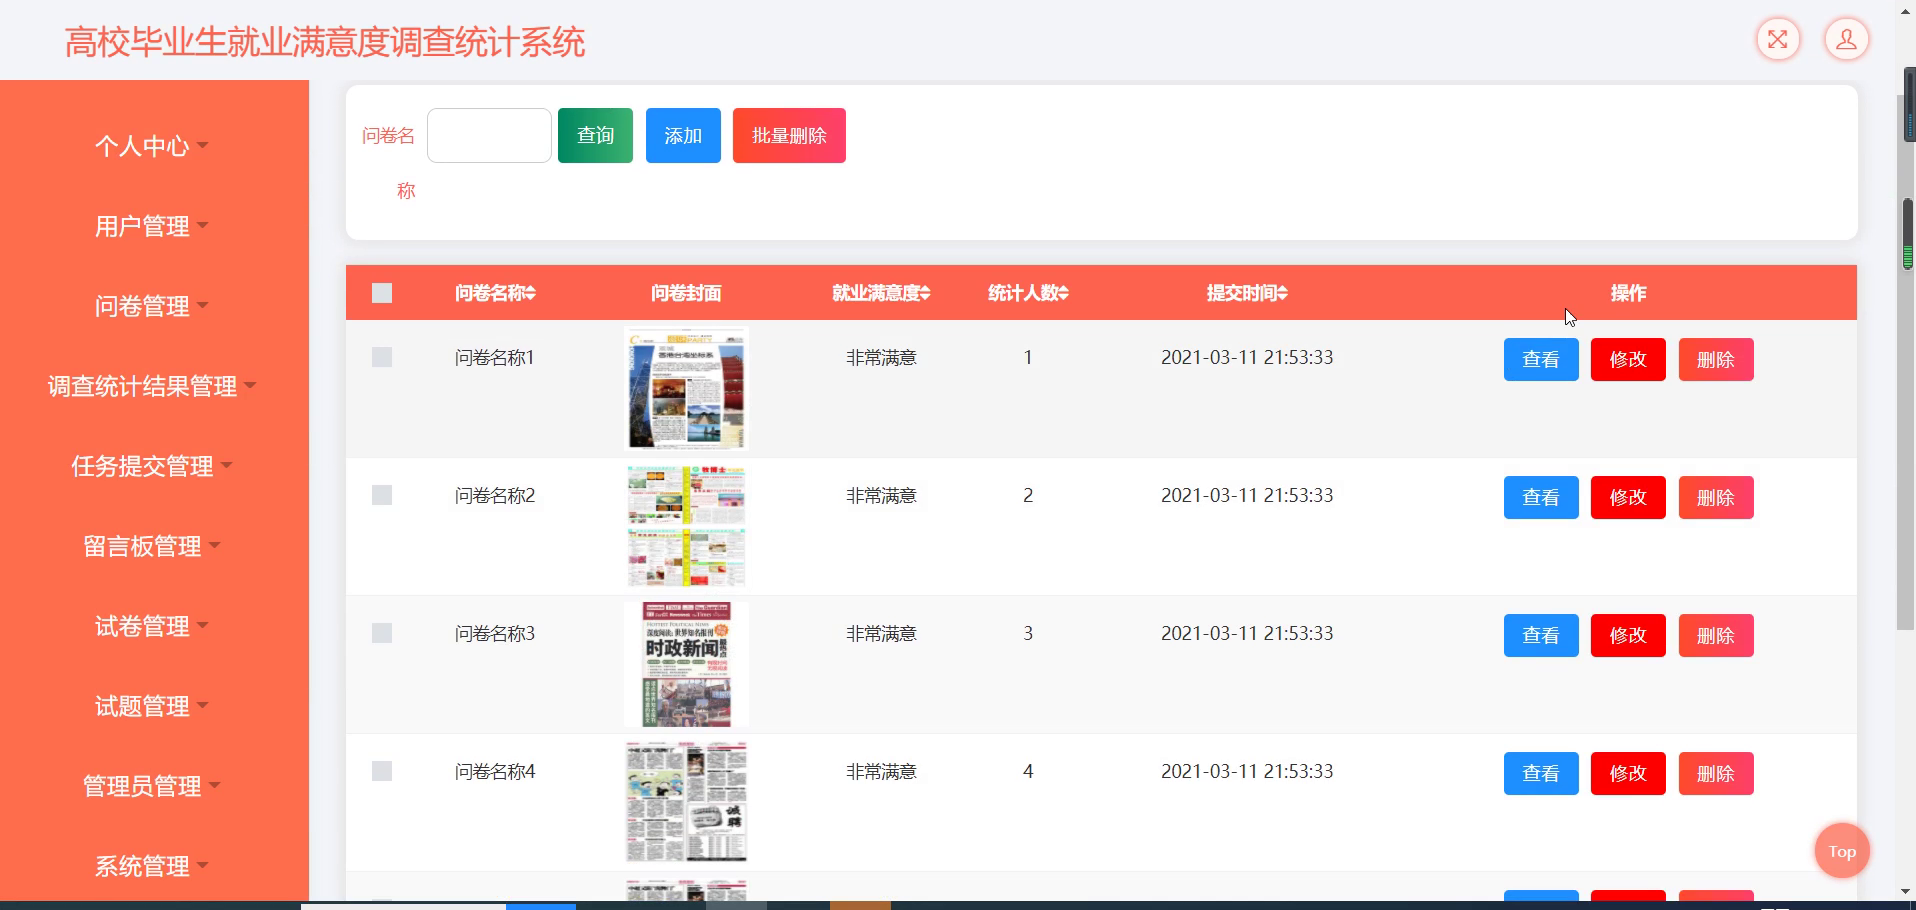
Task: Expand the 系统管理 sidebar menu
Action: (x=152, y=866)
